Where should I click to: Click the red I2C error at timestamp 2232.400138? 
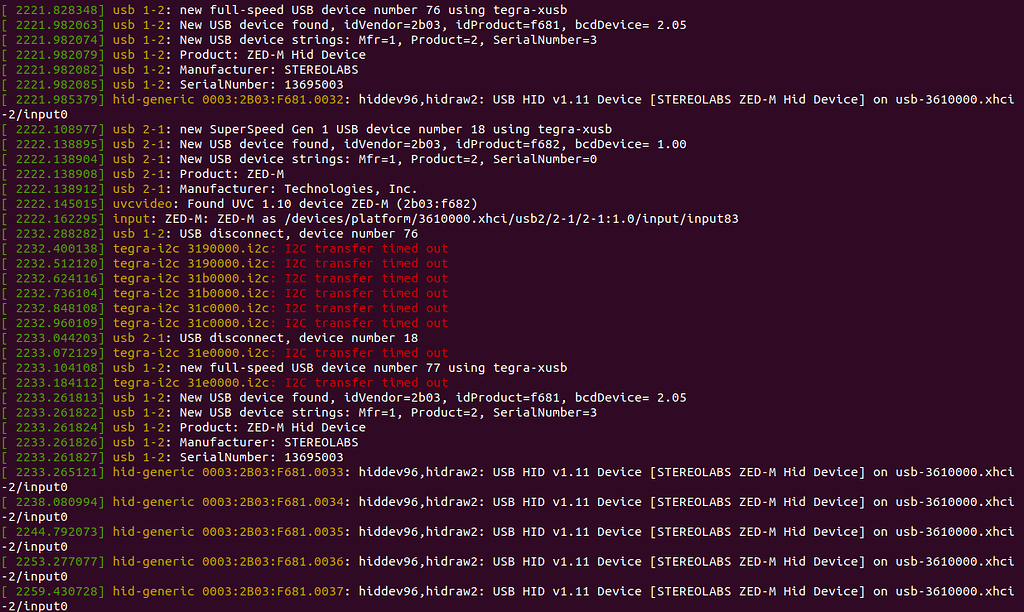point(367,249)
